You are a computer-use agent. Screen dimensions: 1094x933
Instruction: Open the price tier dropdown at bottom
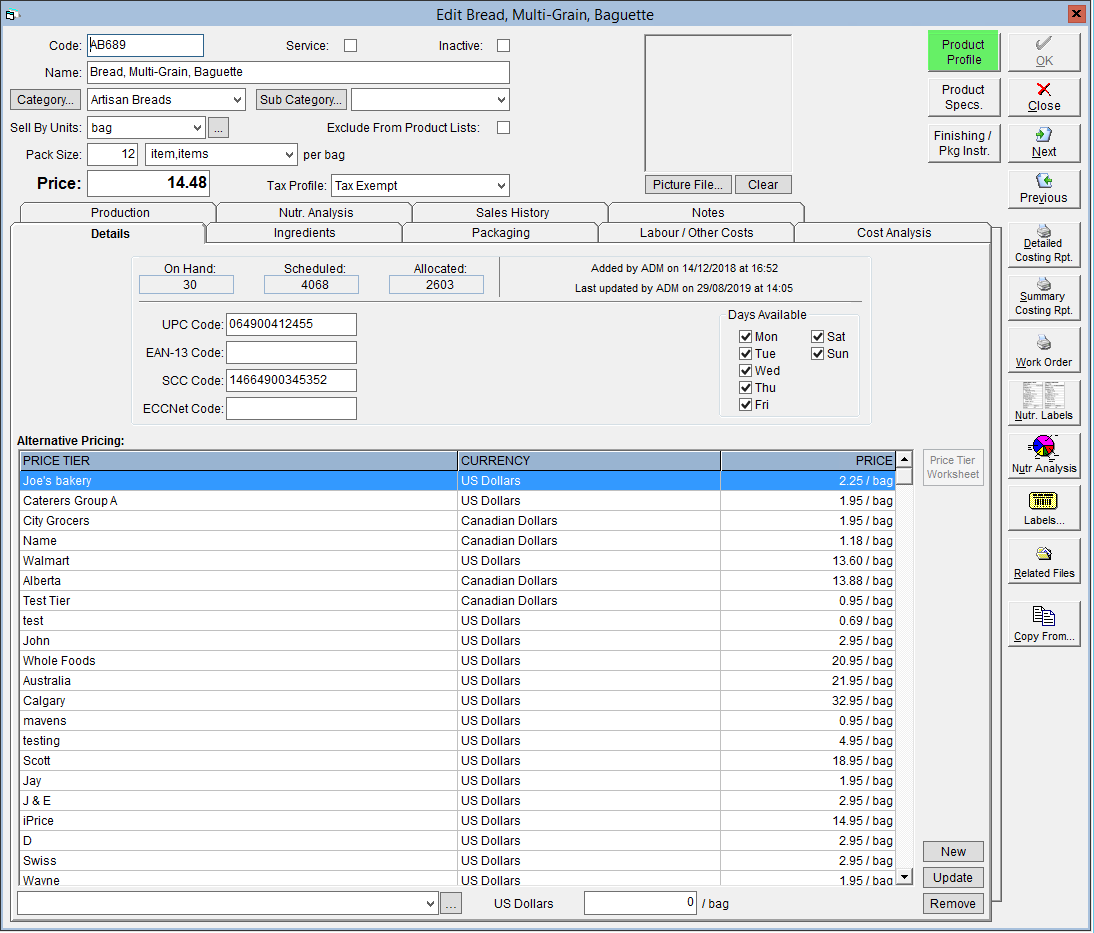click(x=430, y=904)
